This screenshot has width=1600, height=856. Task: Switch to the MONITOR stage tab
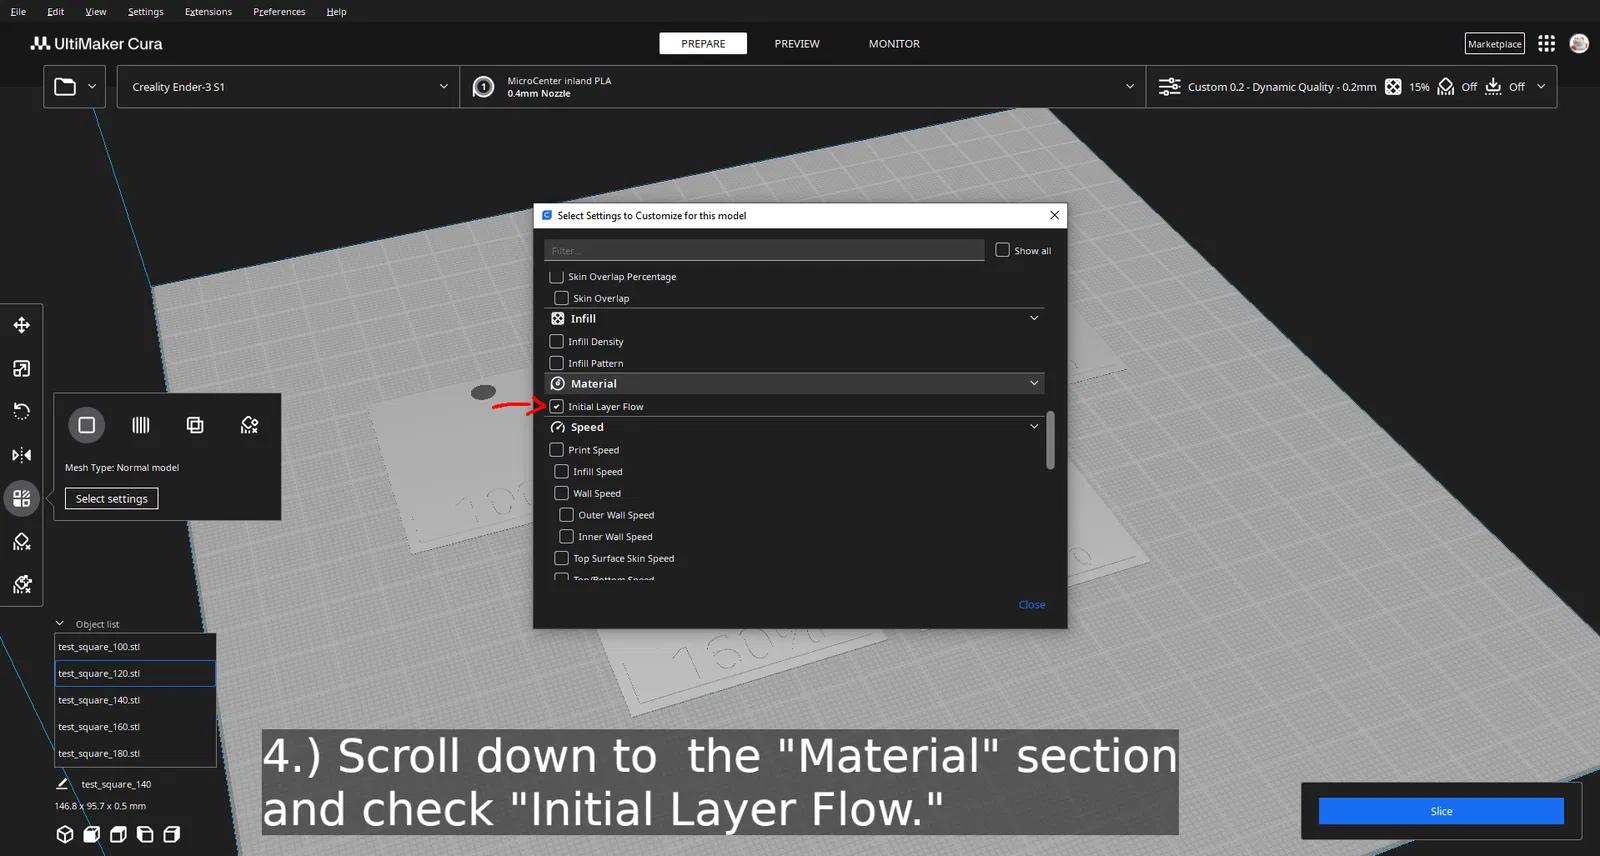coord(894,44)
